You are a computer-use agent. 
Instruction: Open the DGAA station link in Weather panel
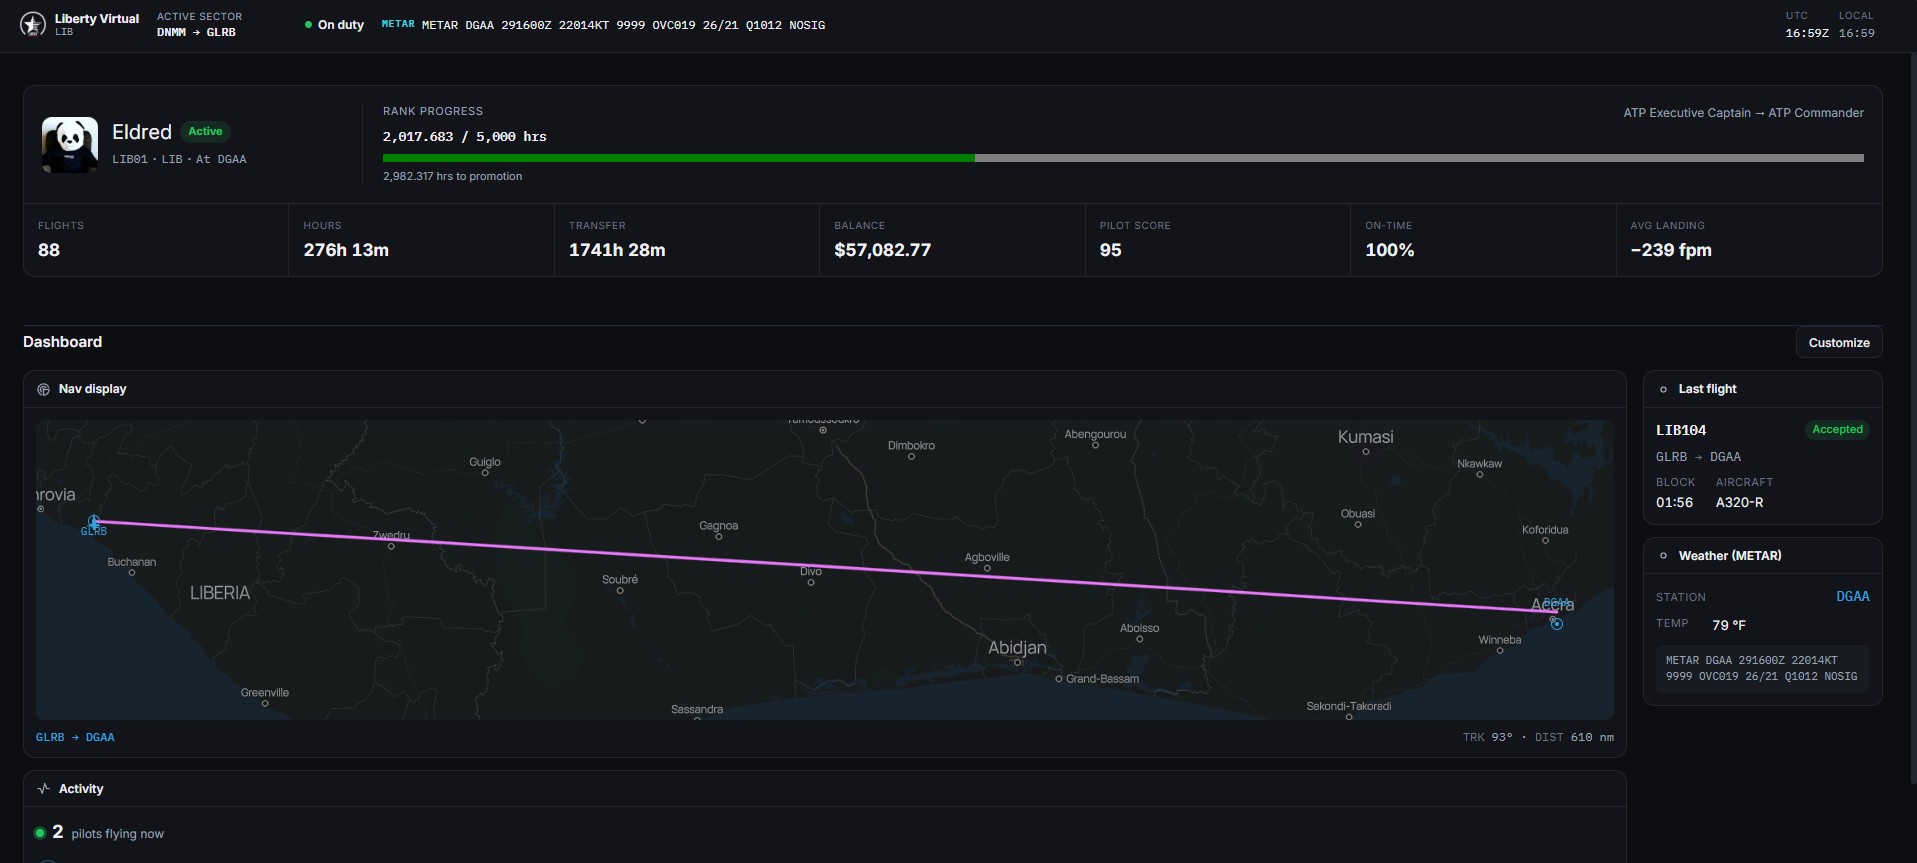[x=1853, y=596]
